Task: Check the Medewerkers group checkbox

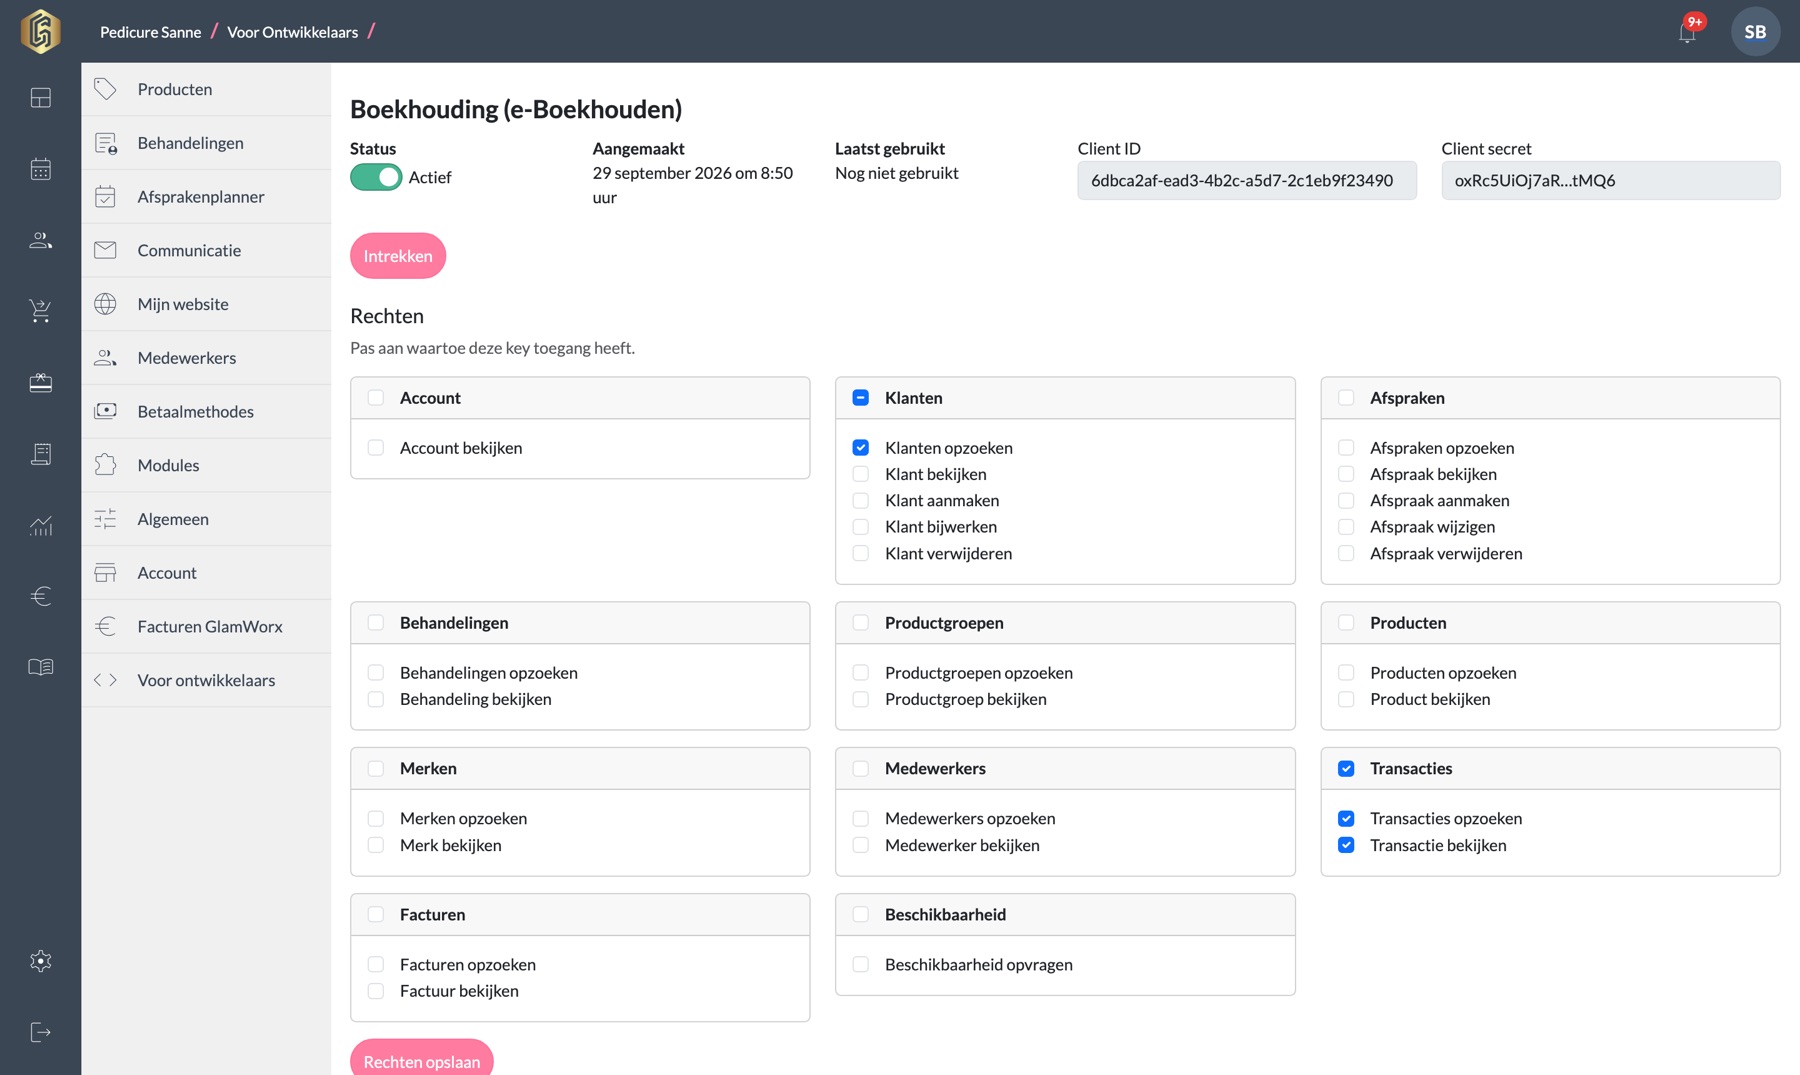Action: point(861,769)
